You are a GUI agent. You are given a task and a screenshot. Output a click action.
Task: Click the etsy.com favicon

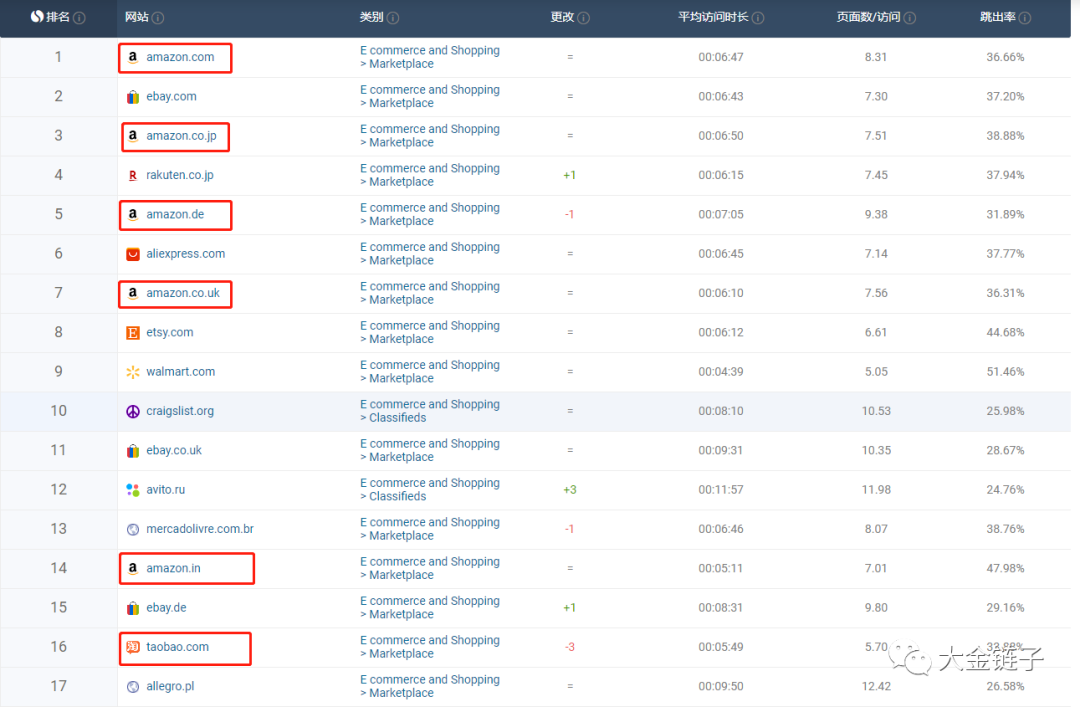click(133, 333)
